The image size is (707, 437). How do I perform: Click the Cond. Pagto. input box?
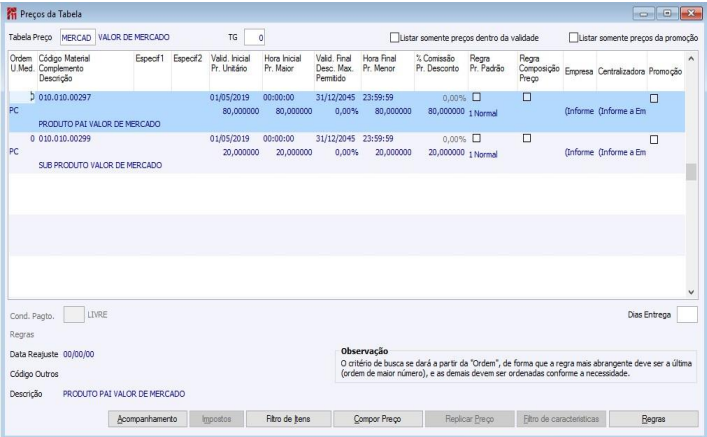(x=73, y=314)
